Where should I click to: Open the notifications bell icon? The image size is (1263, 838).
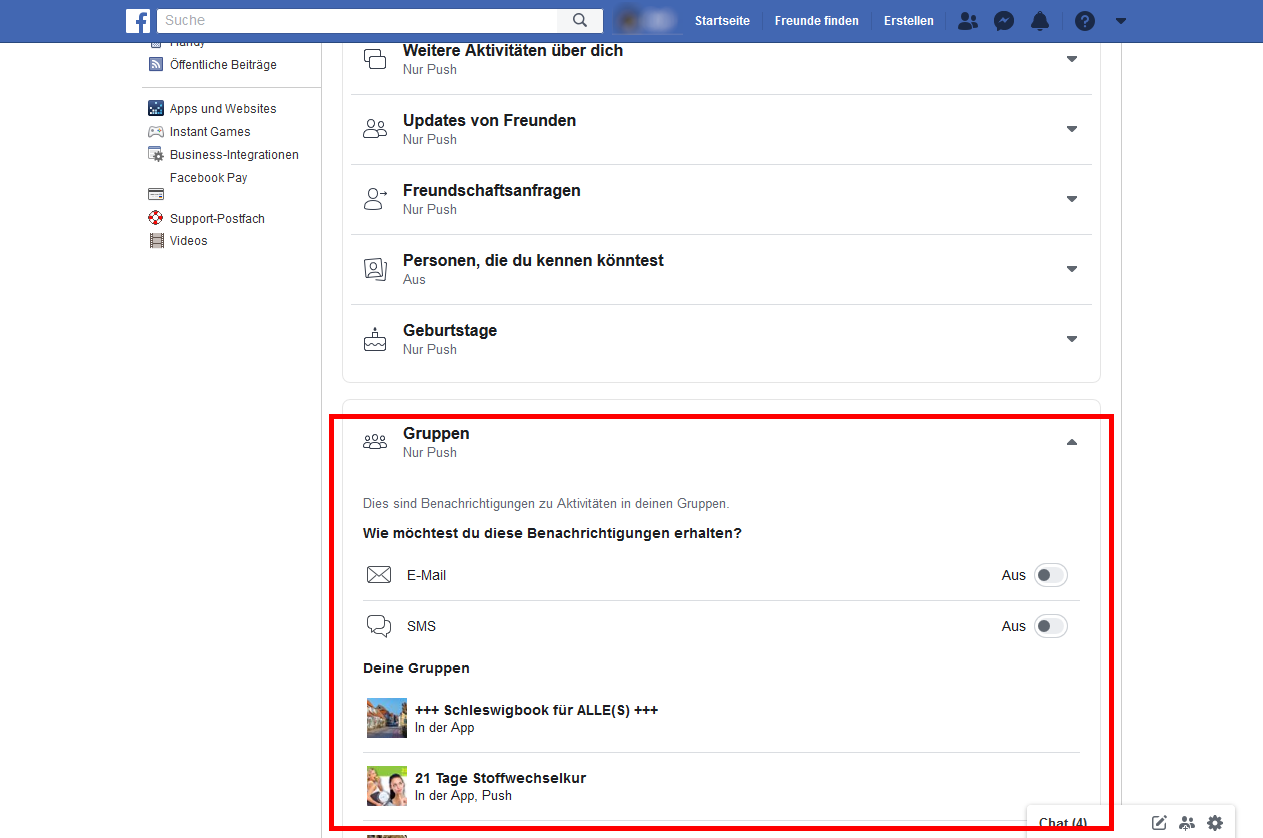(x=1039, y=20)
